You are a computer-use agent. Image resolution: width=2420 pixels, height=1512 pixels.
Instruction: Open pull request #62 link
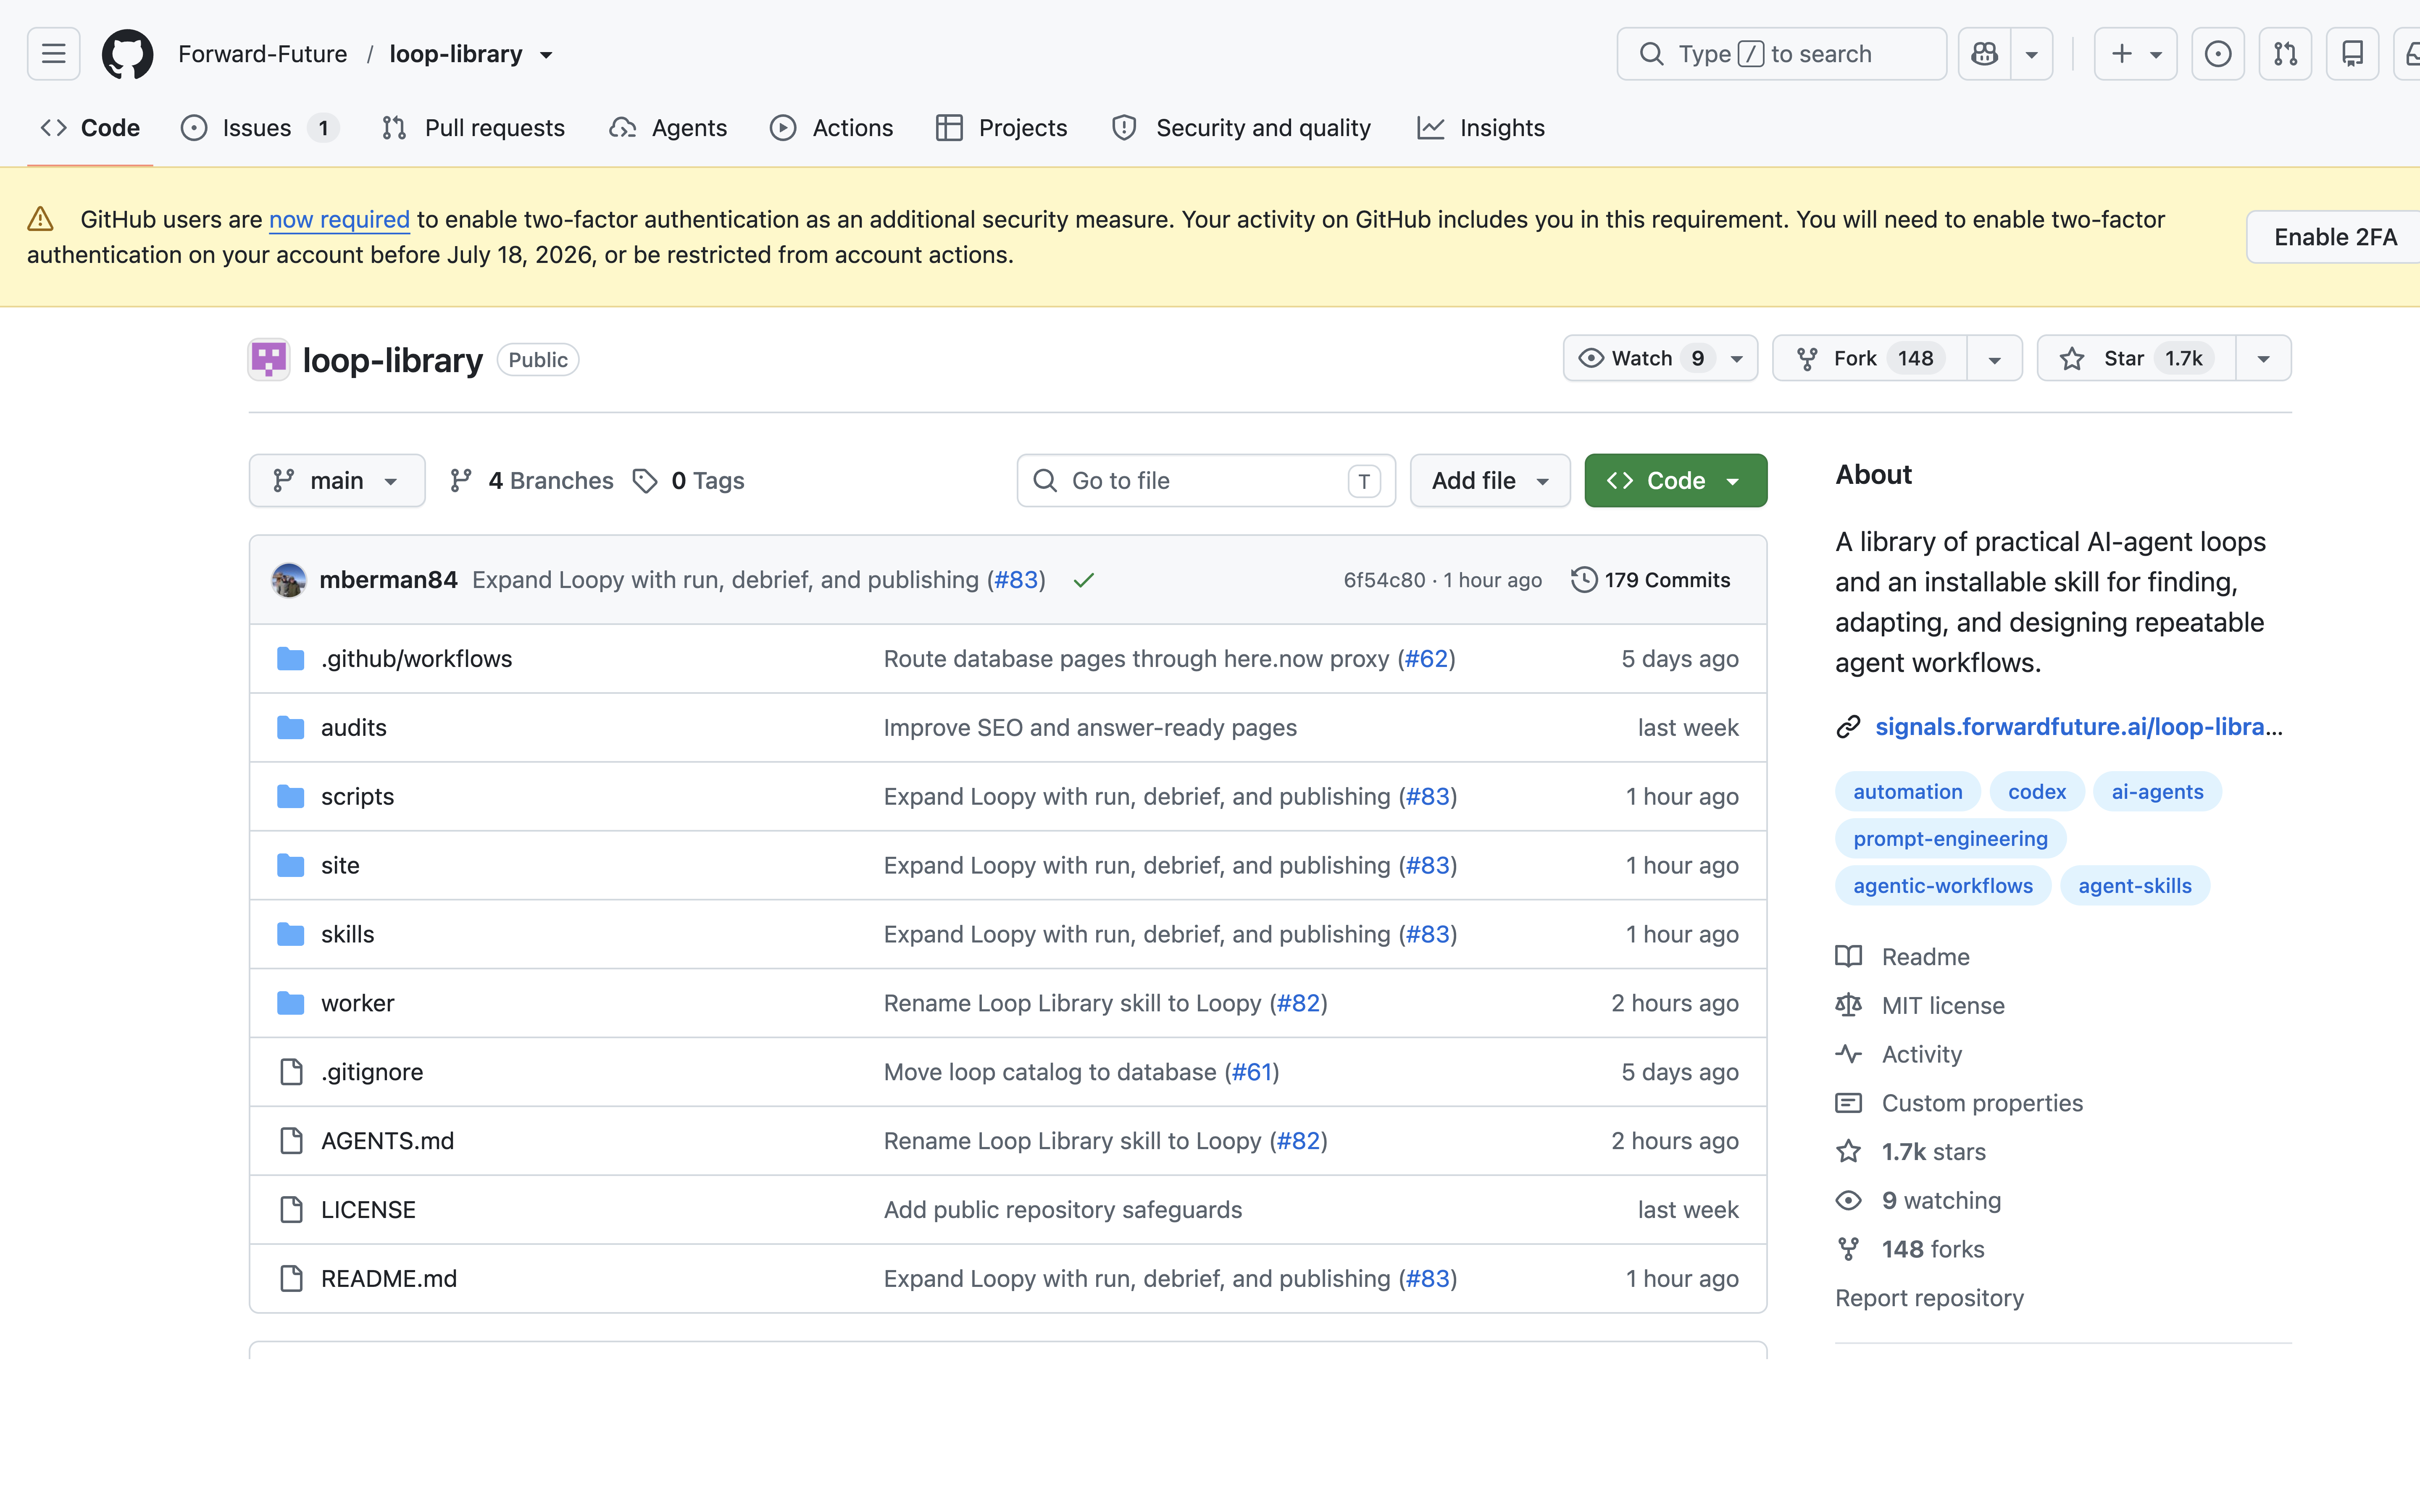pyautogui.click(x=1427, y=659)
